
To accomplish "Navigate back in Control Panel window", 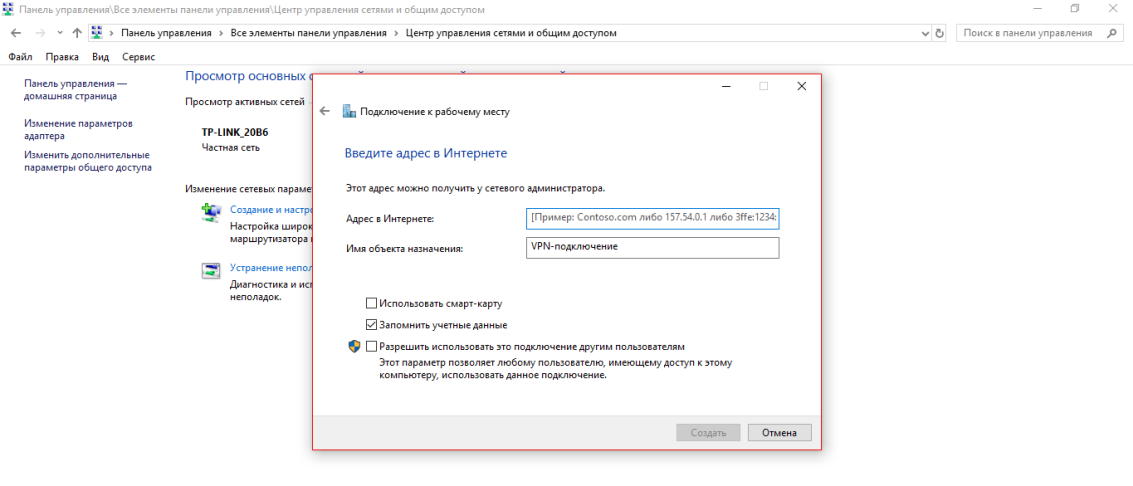I will [17, 33].
